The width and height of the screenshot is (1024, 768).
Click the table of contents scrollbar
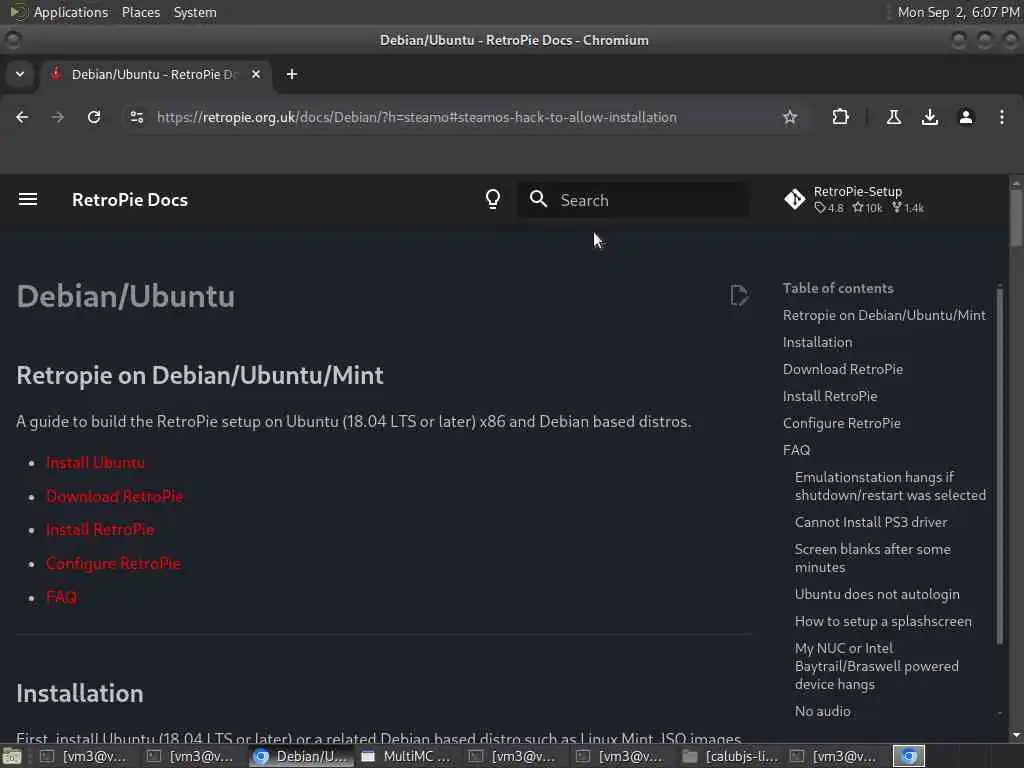[x=999, y=467]
